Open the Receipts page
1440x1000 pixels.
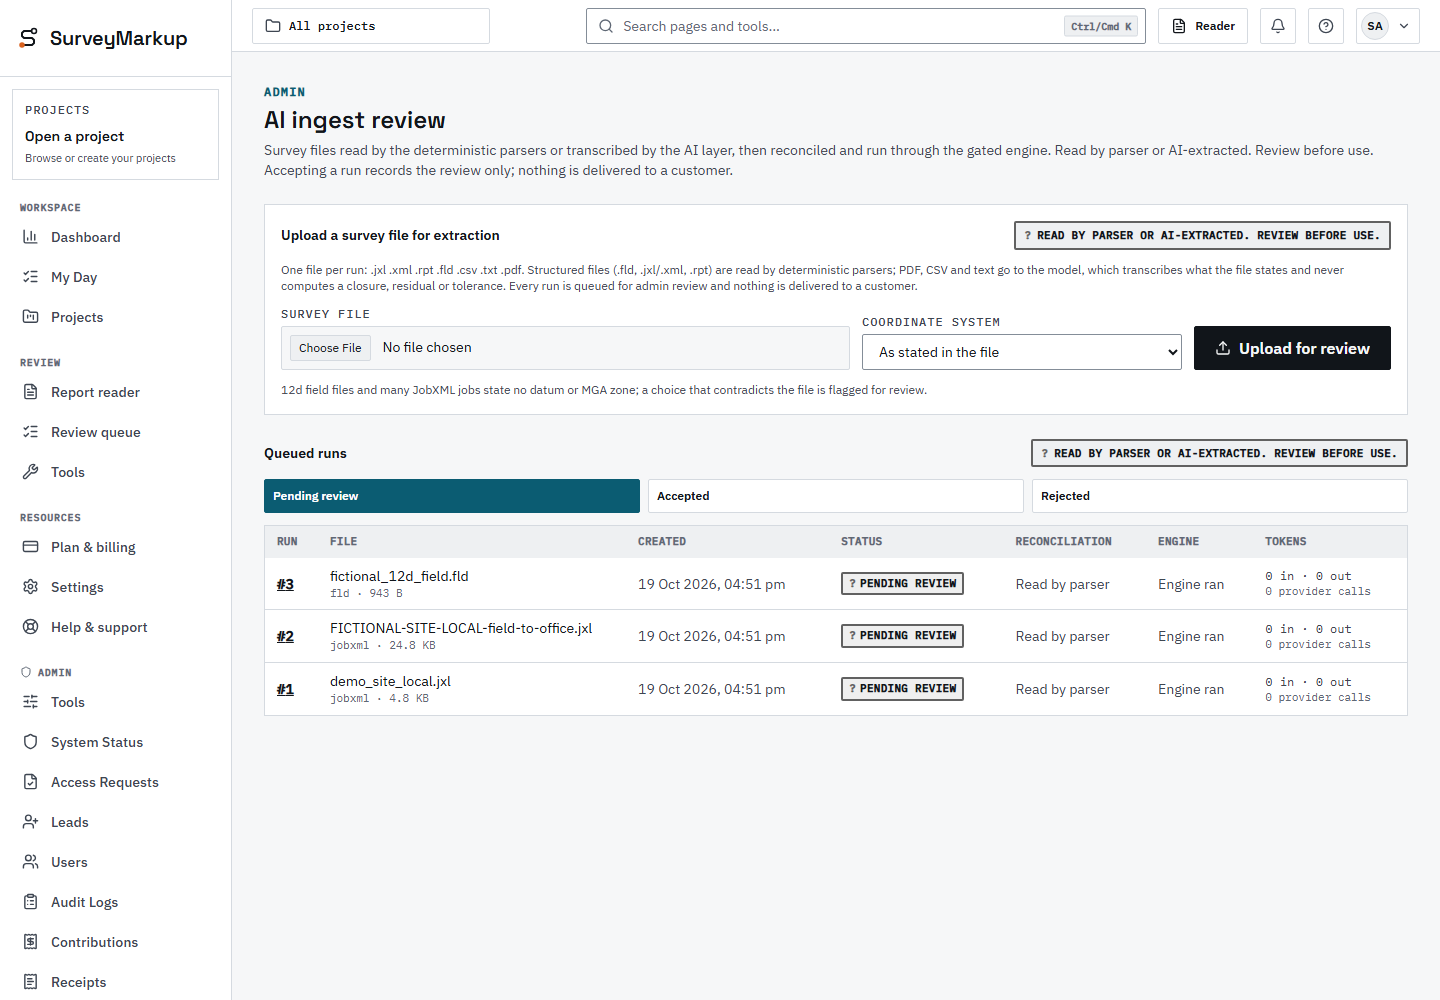point(115,982)
